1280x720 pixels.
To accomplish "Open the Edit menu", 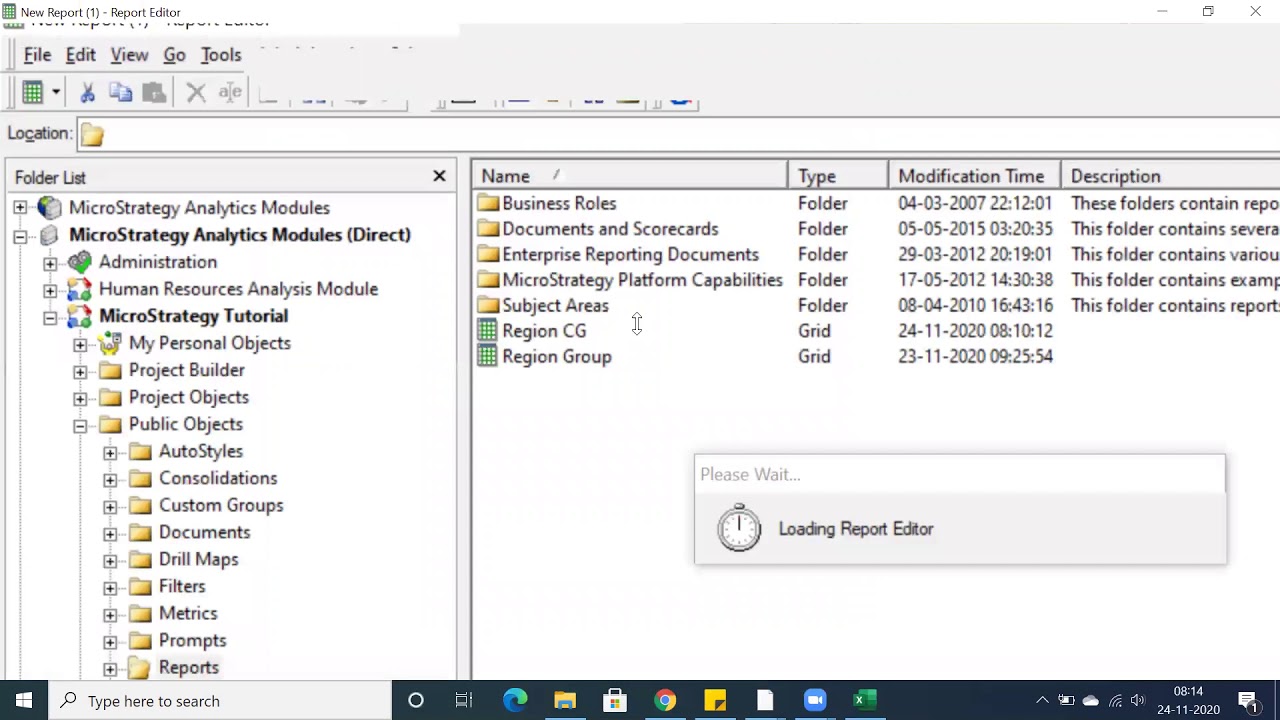I will (81, 55).
